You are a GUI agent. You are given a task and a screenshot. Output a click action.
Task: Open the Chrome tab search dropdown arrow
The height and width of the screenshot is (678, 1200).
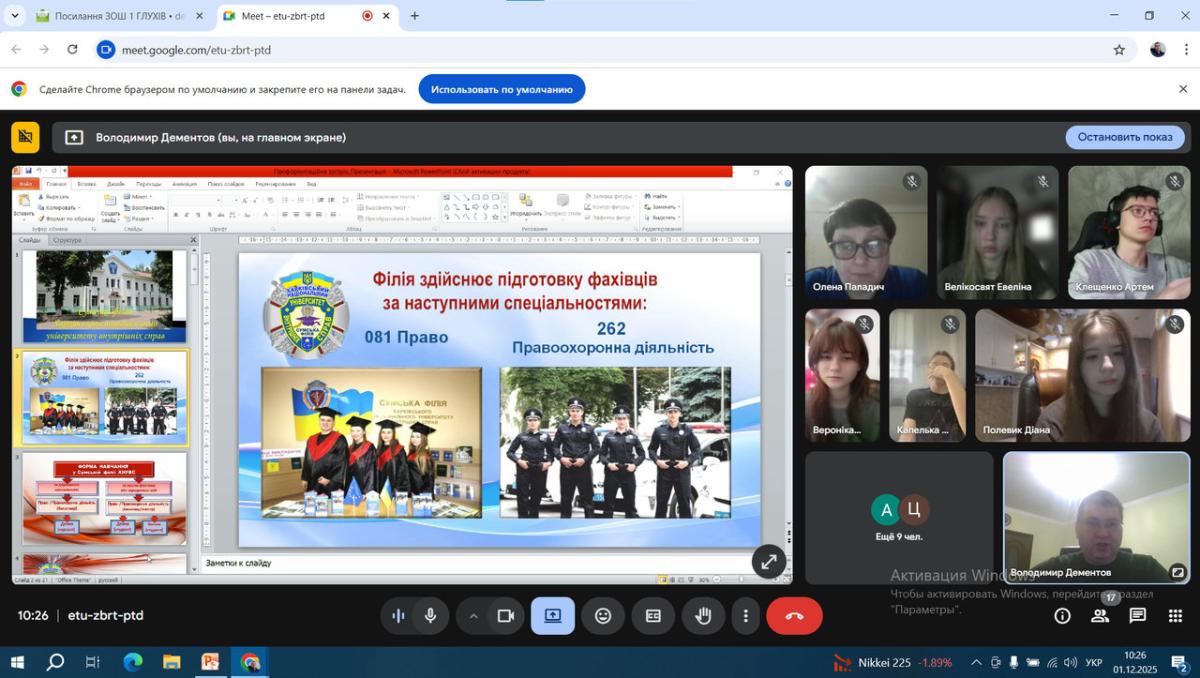tap(14, 16)
